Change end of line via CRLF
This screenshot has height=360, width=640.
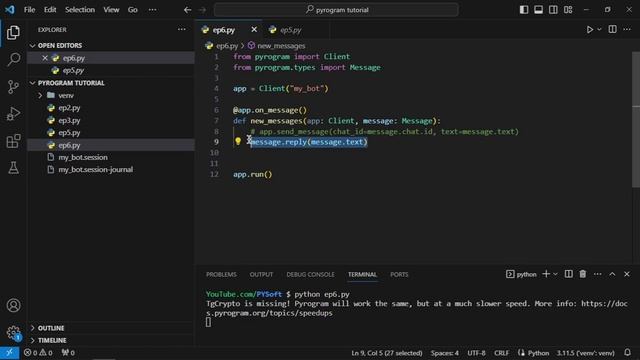pyautogui.click(x=502, y=353)
